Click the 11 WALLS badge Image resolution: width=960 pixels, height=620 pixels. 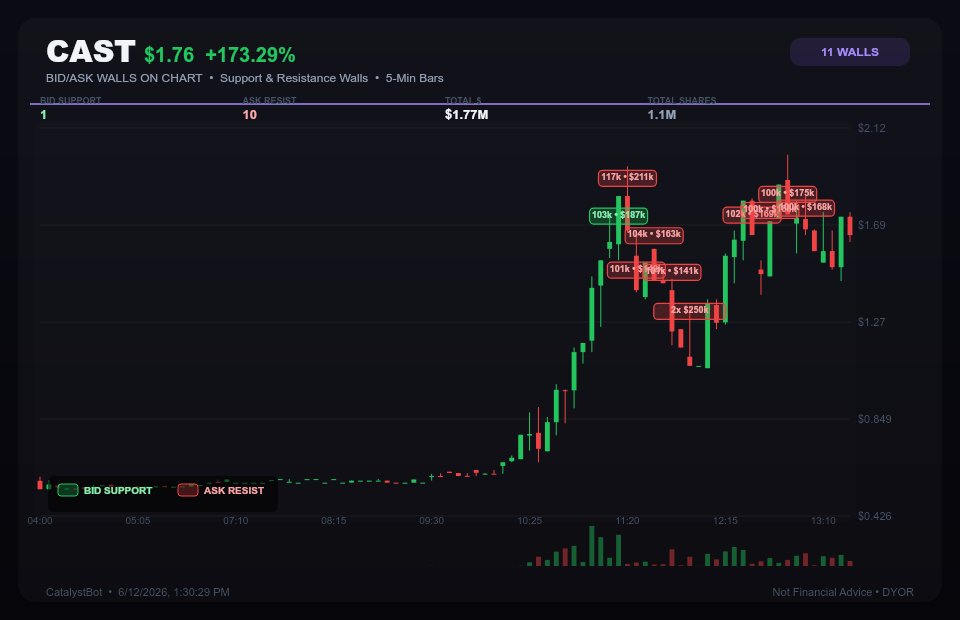(849, 52)
